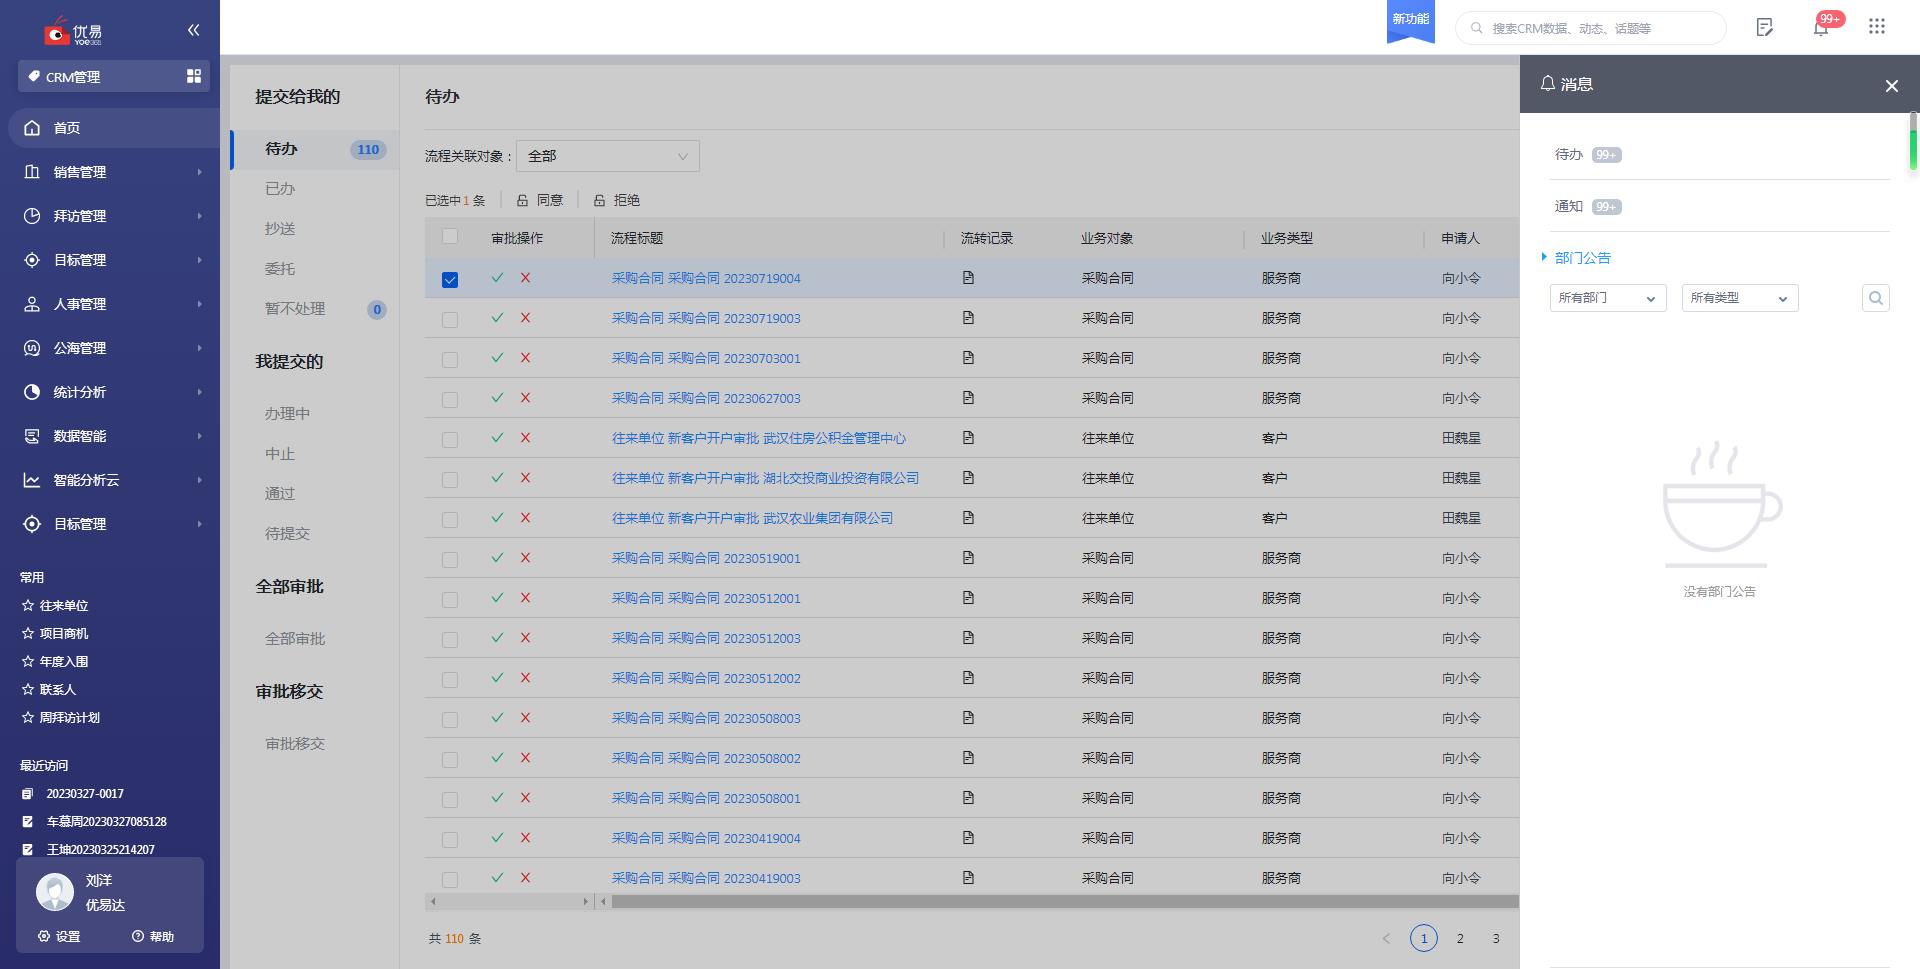This screenshot has height=969, width=1920.
Task: Click green approve checkmark for 采购合同 20230719003
Action: 497,318
